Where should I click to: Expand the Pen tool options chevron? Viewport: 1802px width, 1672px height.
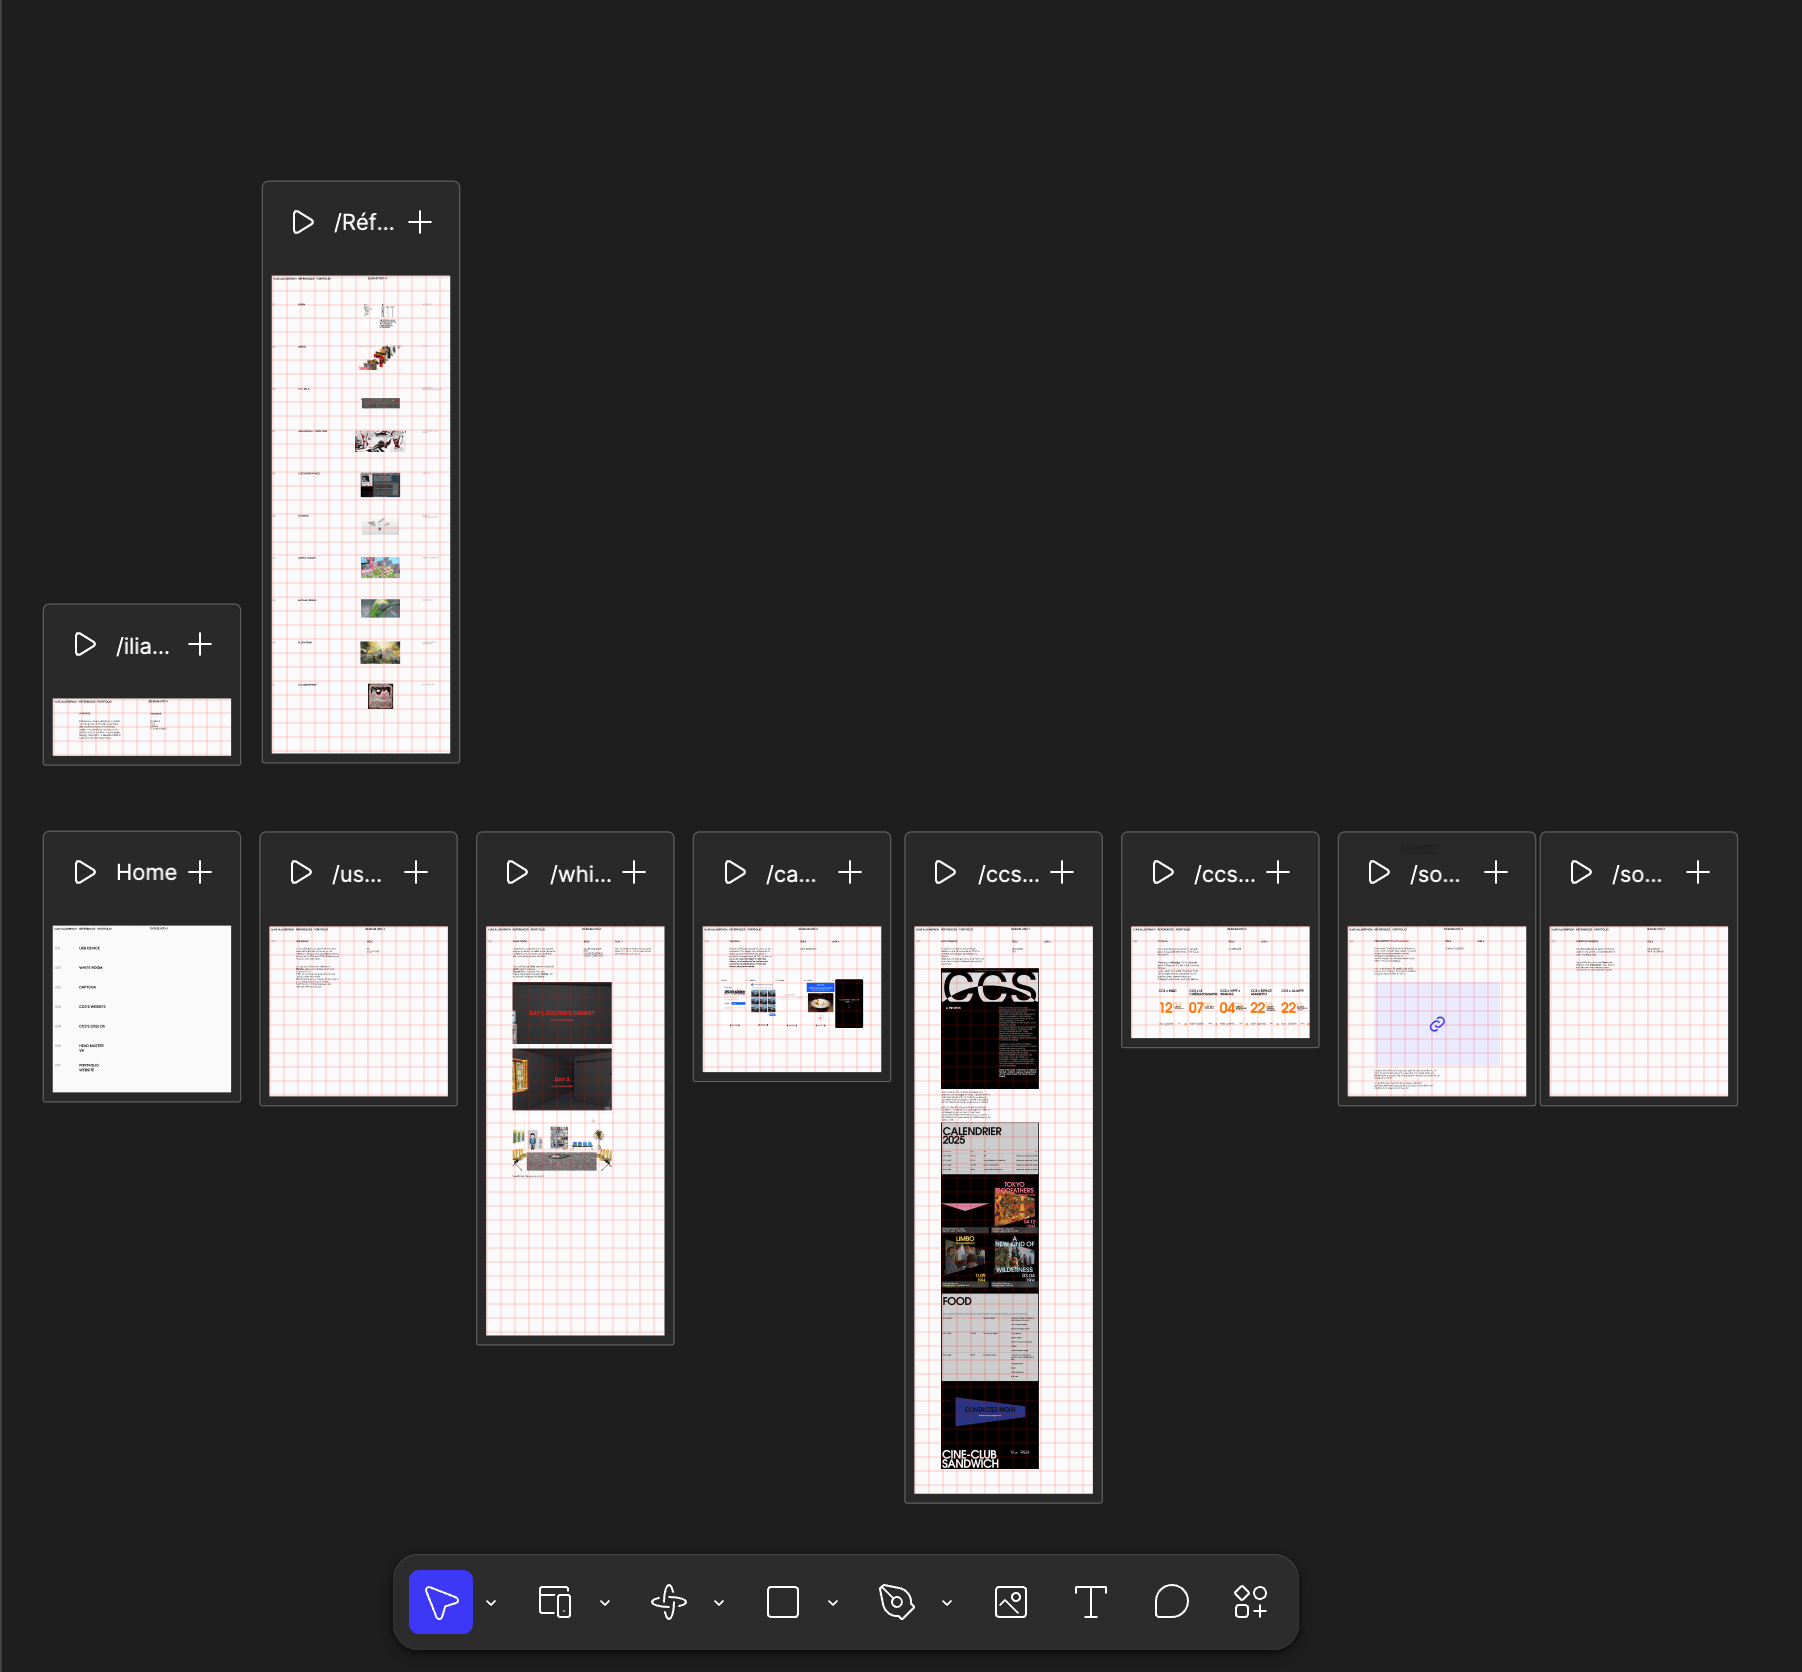pyautogui.click(x=947, y=1603)
